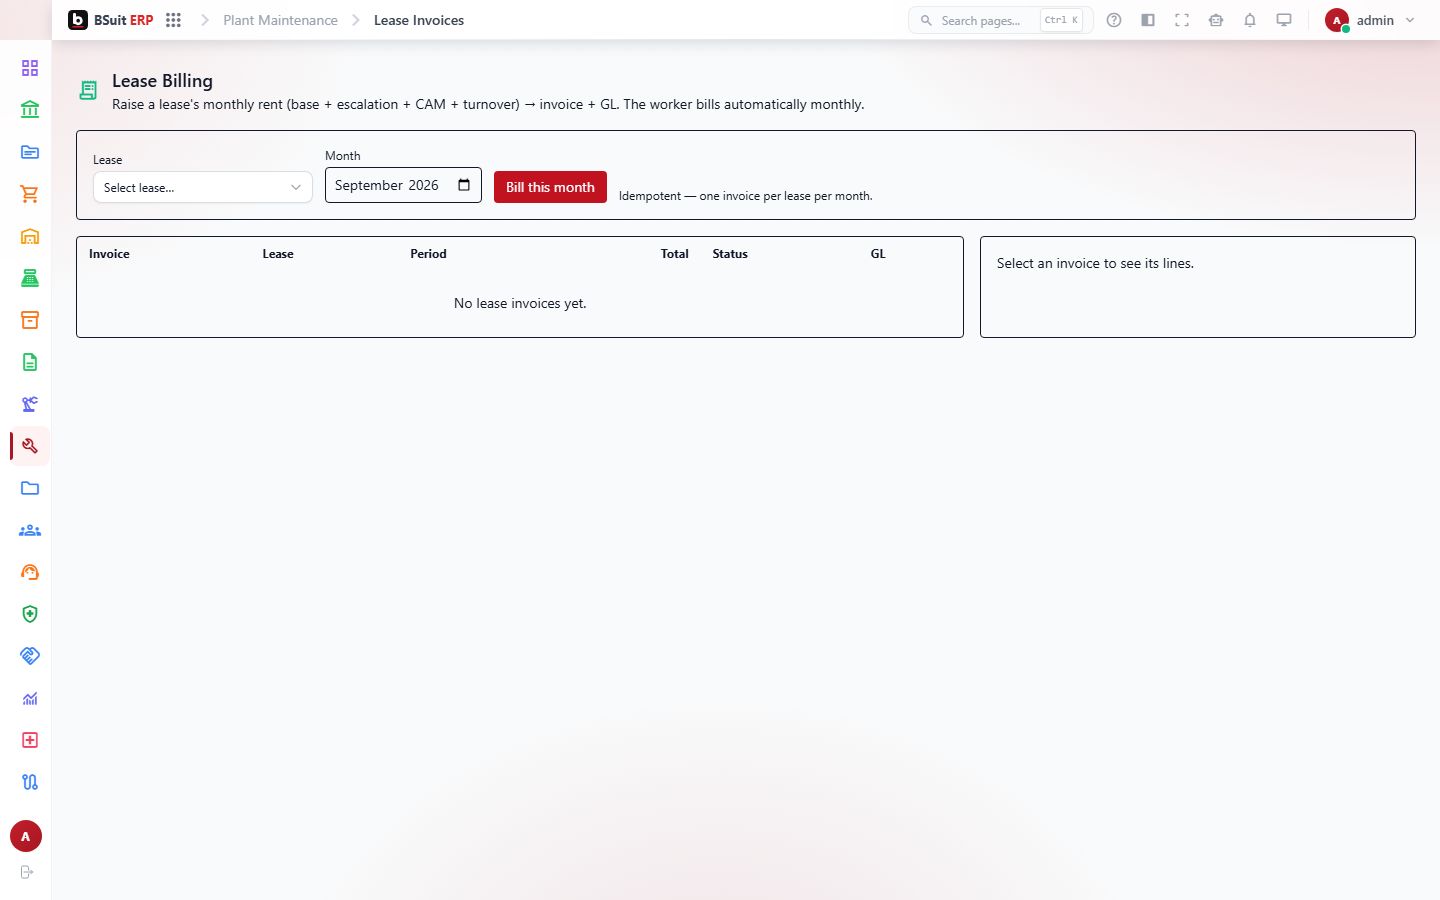Screen dimensions: 1440x900
Task: Click the Status column header
Action: [730, 254]
